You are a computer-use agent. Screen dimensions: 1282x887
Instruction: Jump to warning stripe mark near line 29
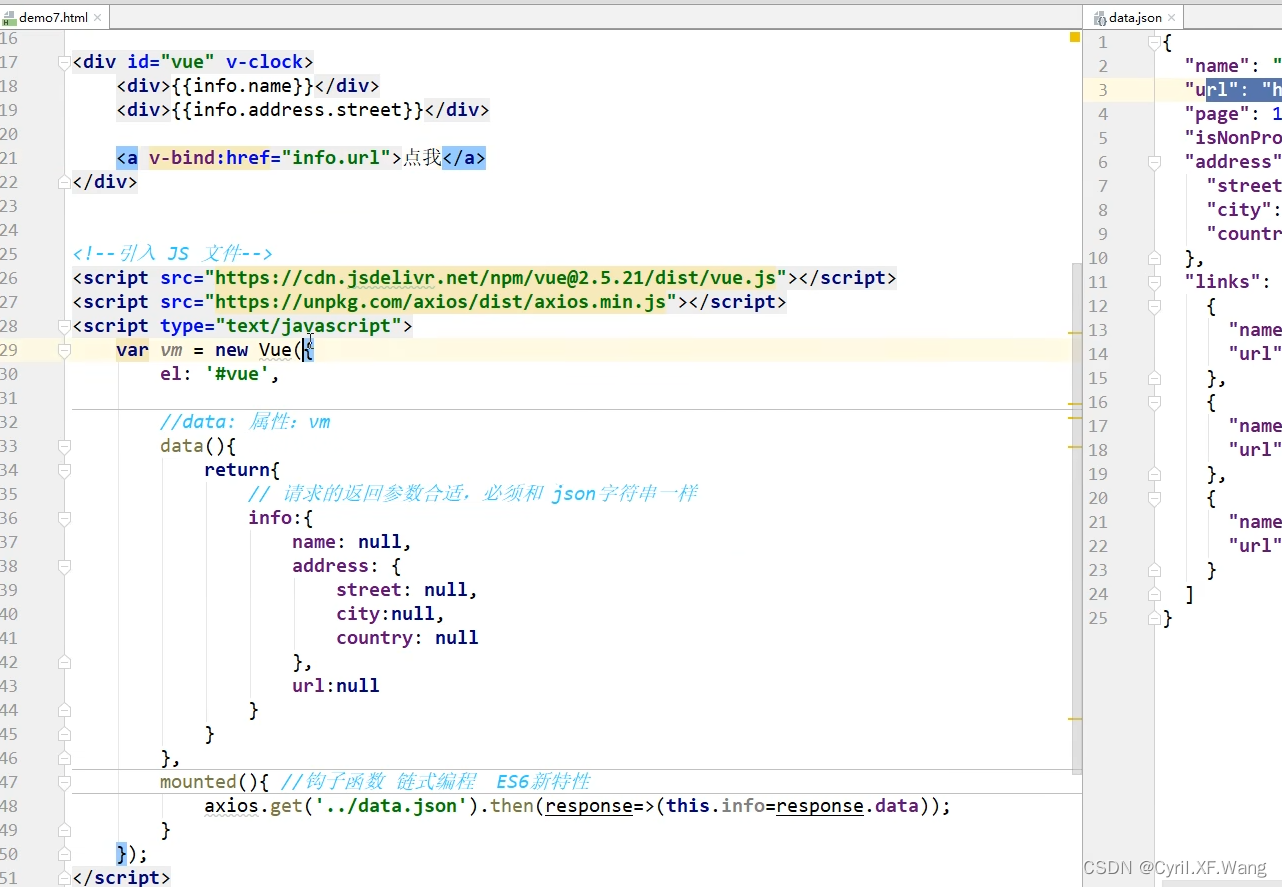click(1075, 332)
